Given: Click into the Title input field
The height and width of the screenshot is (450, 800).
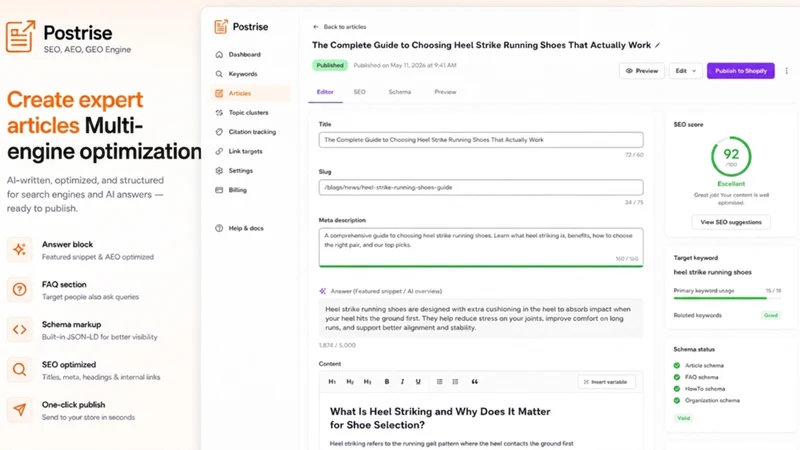Looking at the screenshot, I should click(x=481, y=140).
